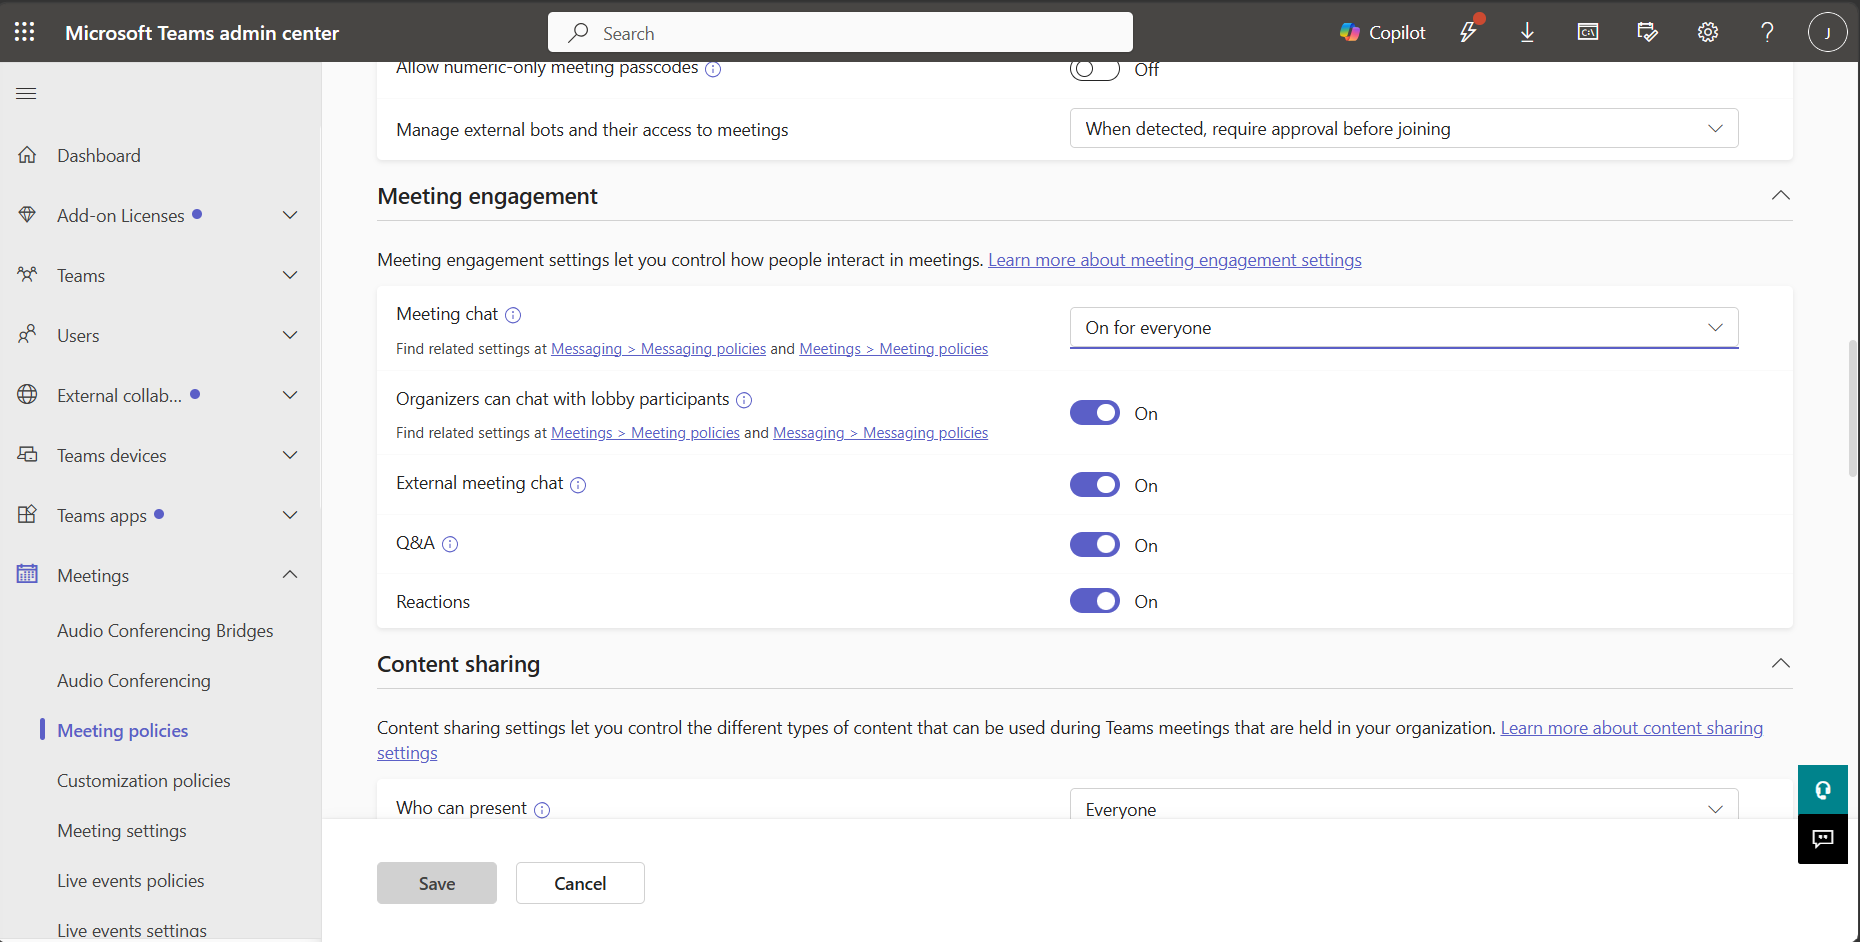
Task: Open the app launcher waffle icon
Action: pyautogui.click(x=25, y=32)
